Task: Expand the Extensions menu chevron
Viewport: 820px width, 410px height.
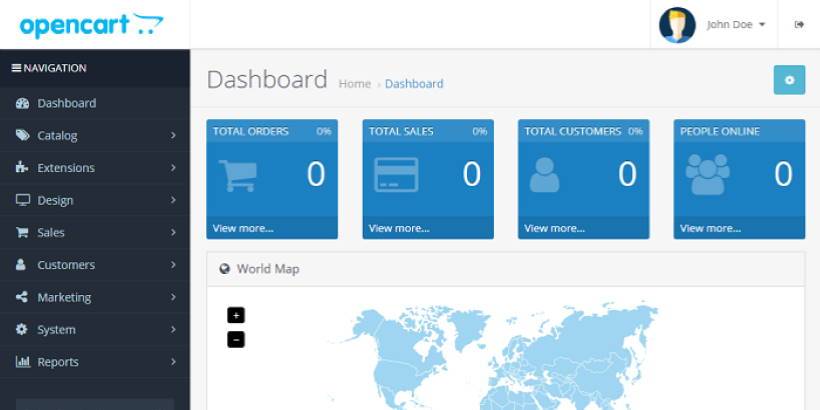Action: click(173, 168)
